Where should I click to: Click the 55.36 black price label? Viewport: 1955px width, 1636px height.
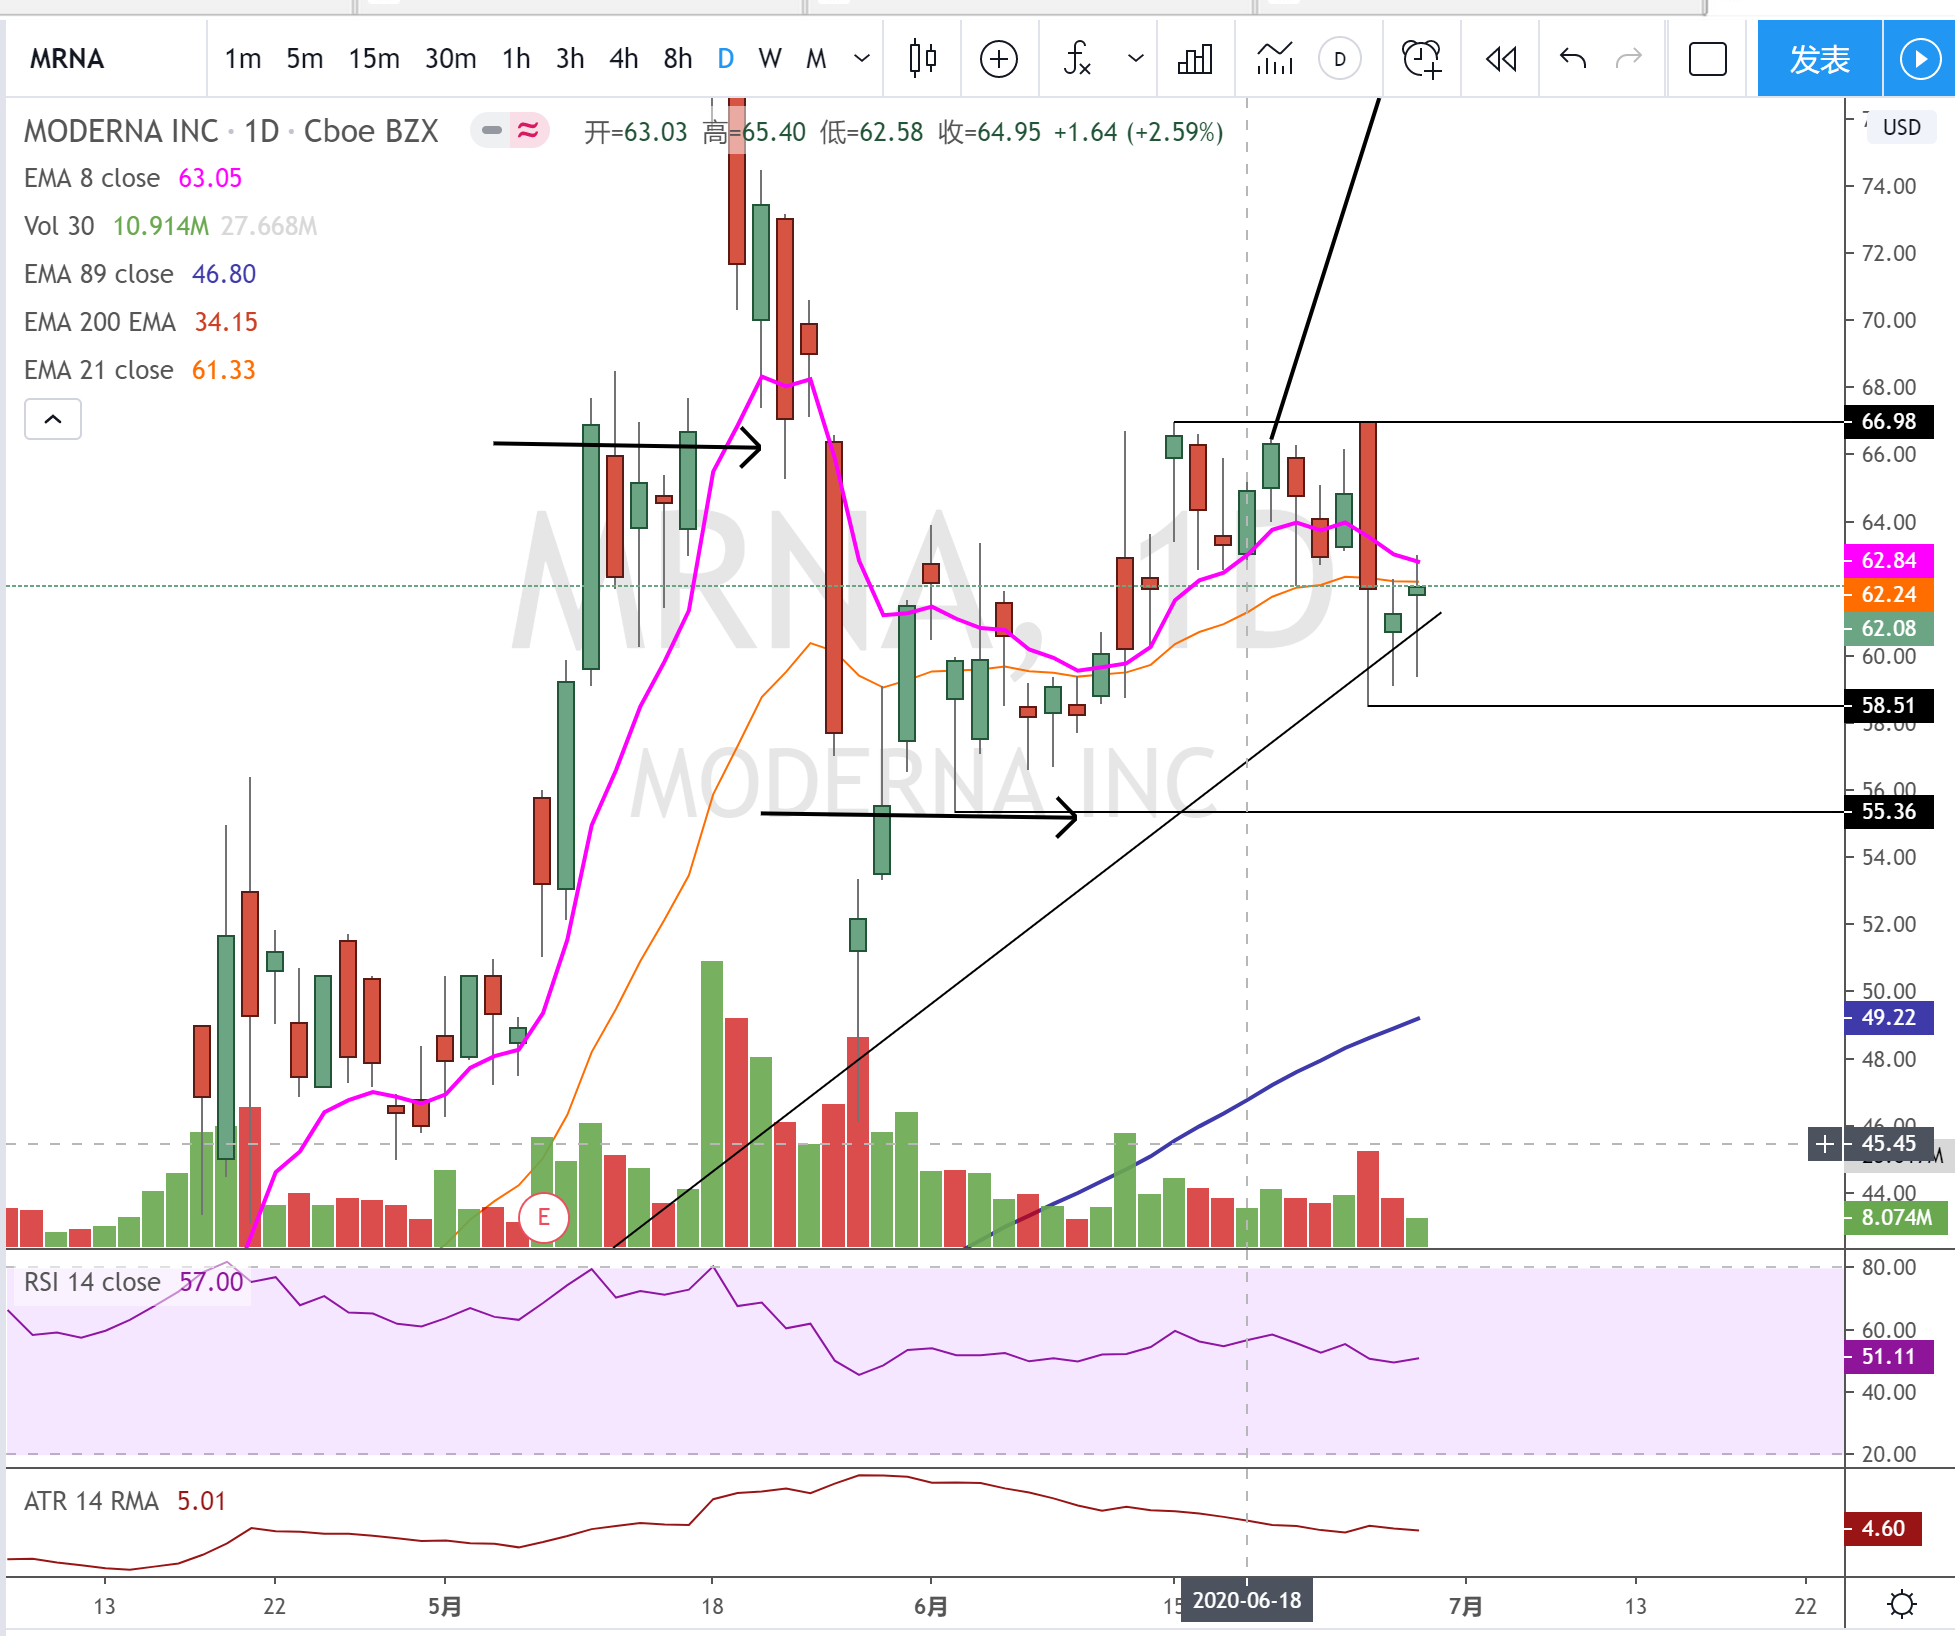point(1888,811)
